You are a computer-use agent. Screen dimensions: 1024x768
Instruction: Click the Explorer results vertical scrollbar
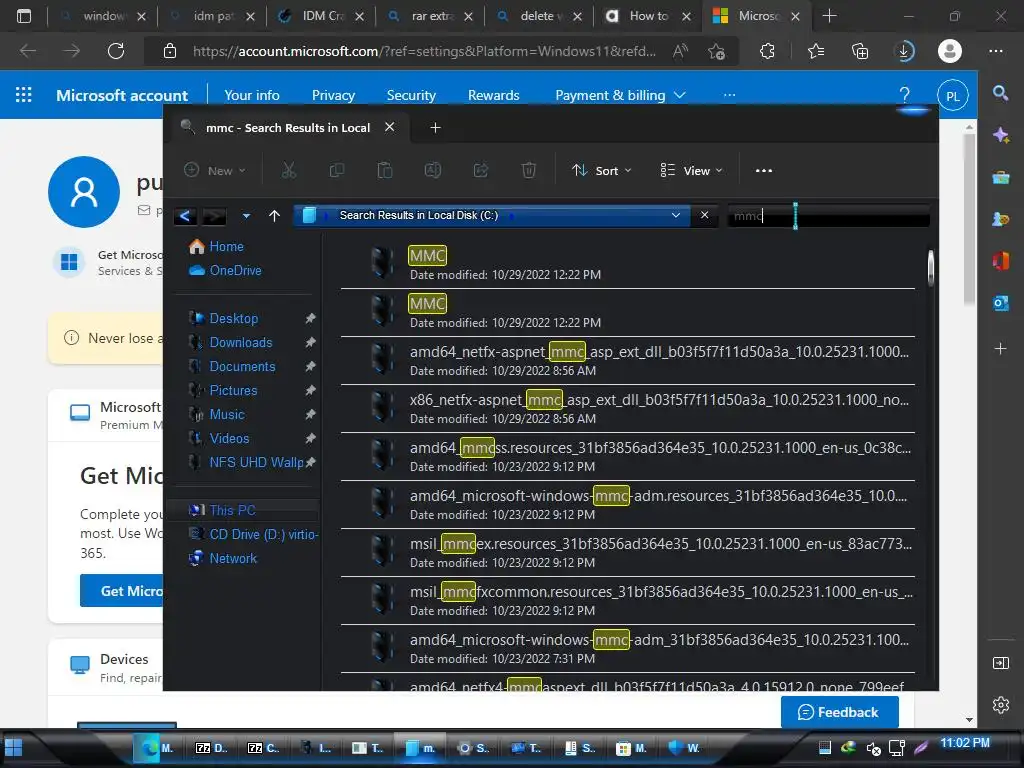tap(931, 268)
